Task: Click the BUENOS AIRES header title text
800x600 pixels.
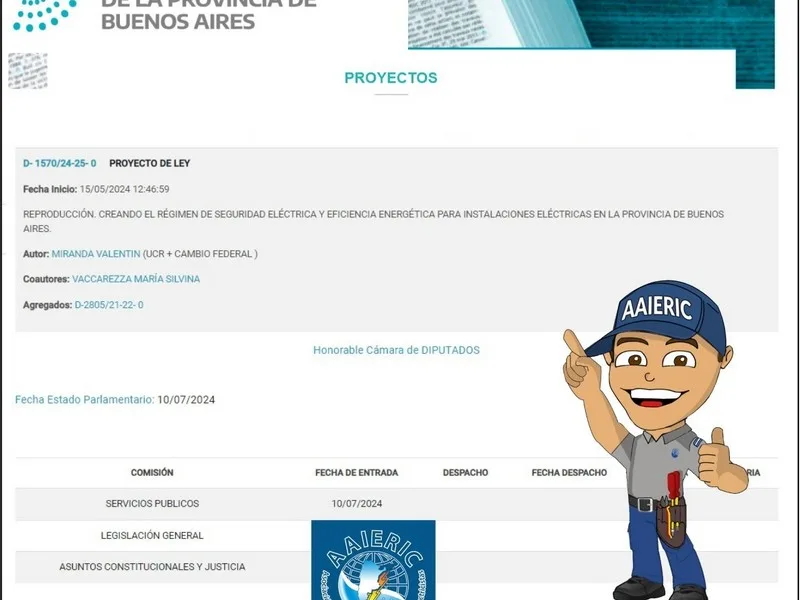Action: (x=178, y=21)
